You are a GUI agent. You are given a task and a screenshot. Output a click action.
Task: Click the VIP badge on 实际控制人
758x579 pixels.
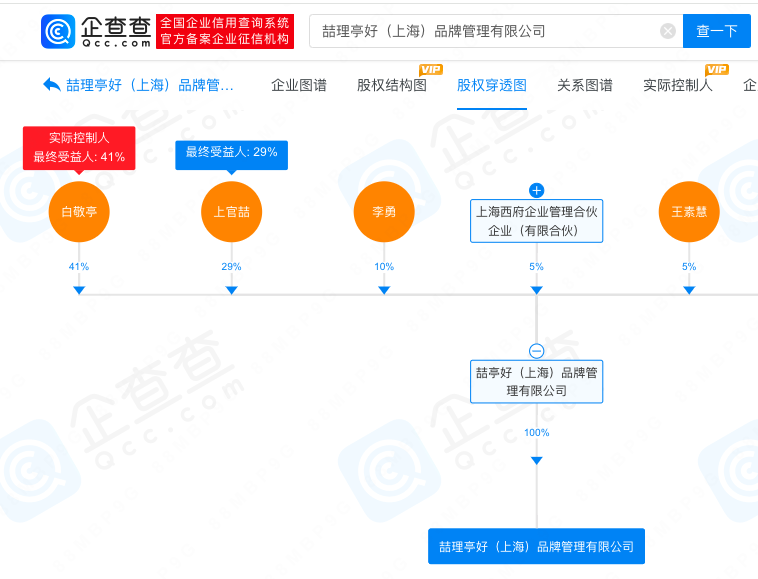pyautogui.click(x=716, y=70)
